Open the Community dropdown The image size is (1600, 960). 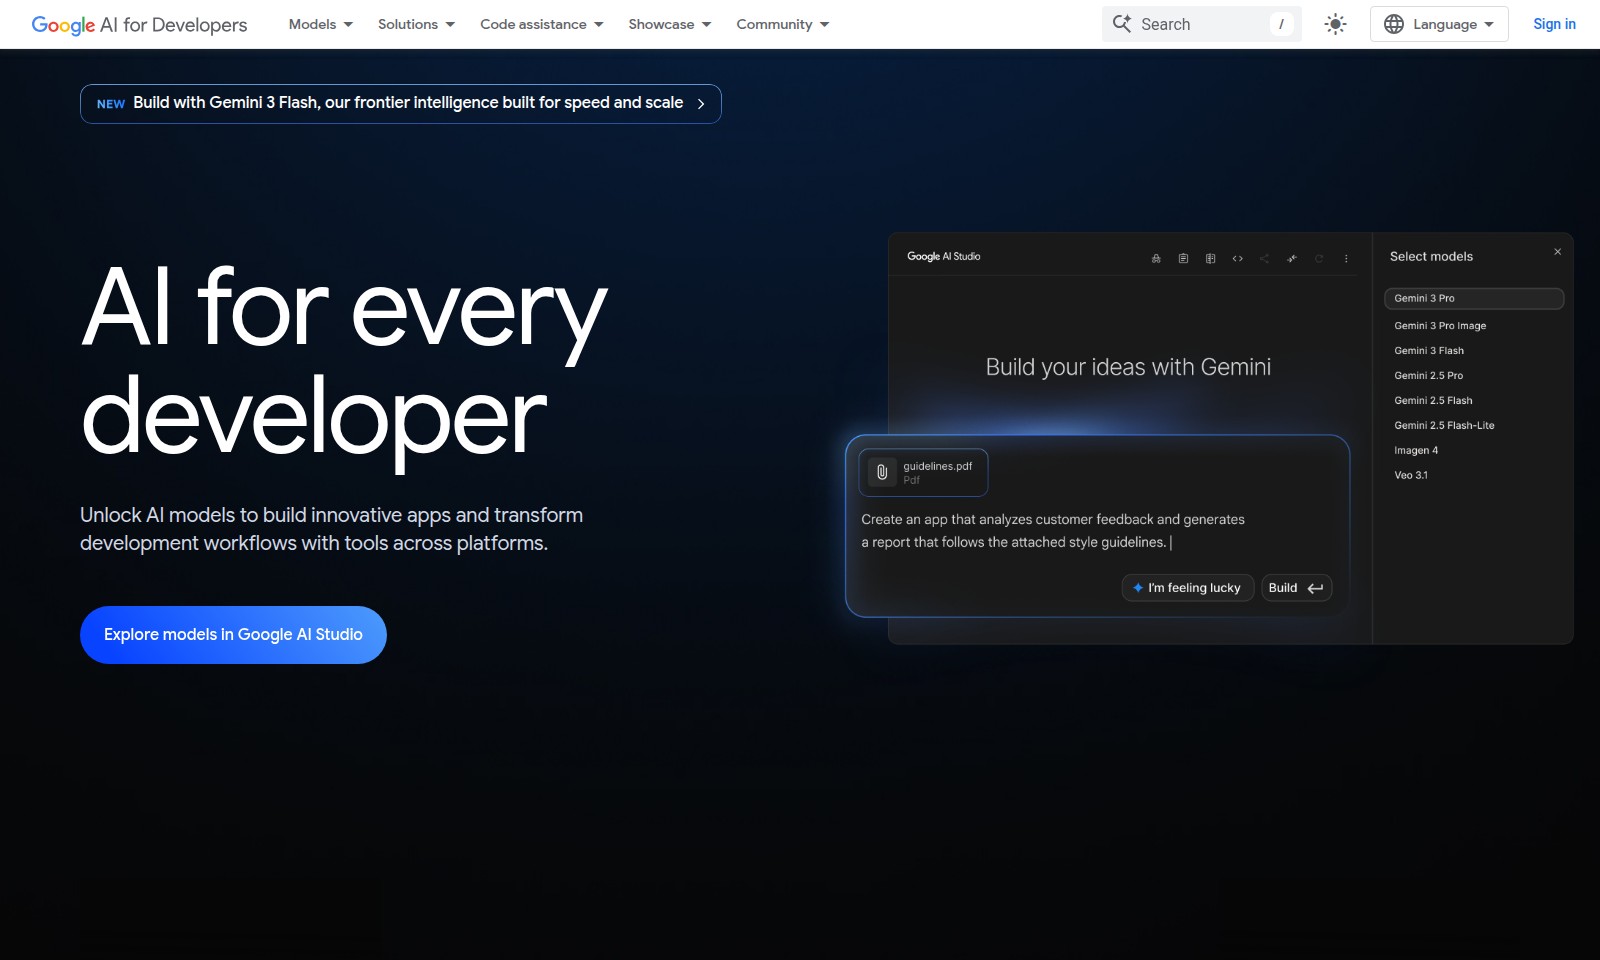(x=782, y=24)
